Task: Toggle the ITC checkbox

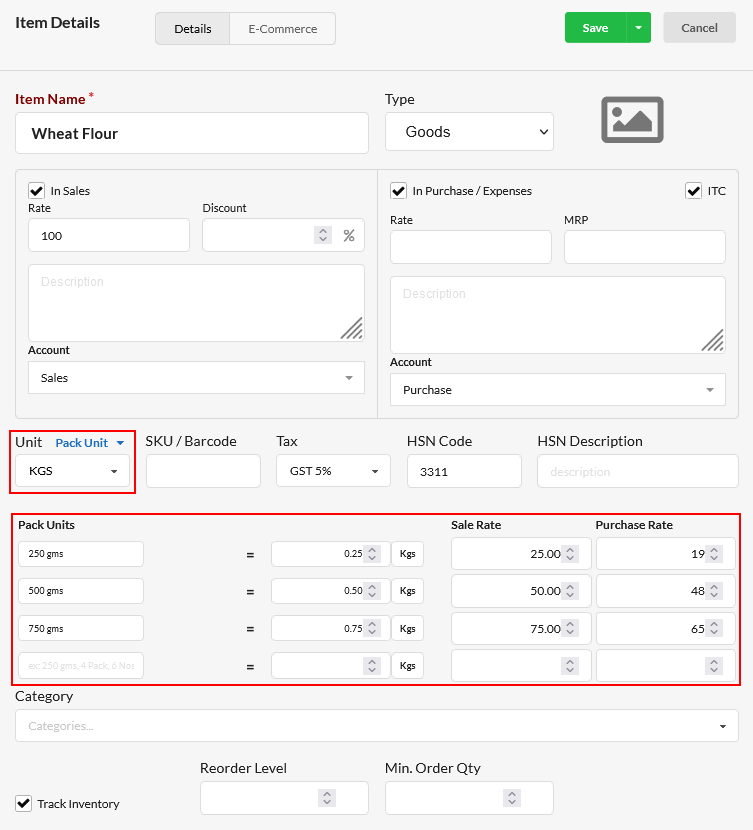Action: coord(693,191)
